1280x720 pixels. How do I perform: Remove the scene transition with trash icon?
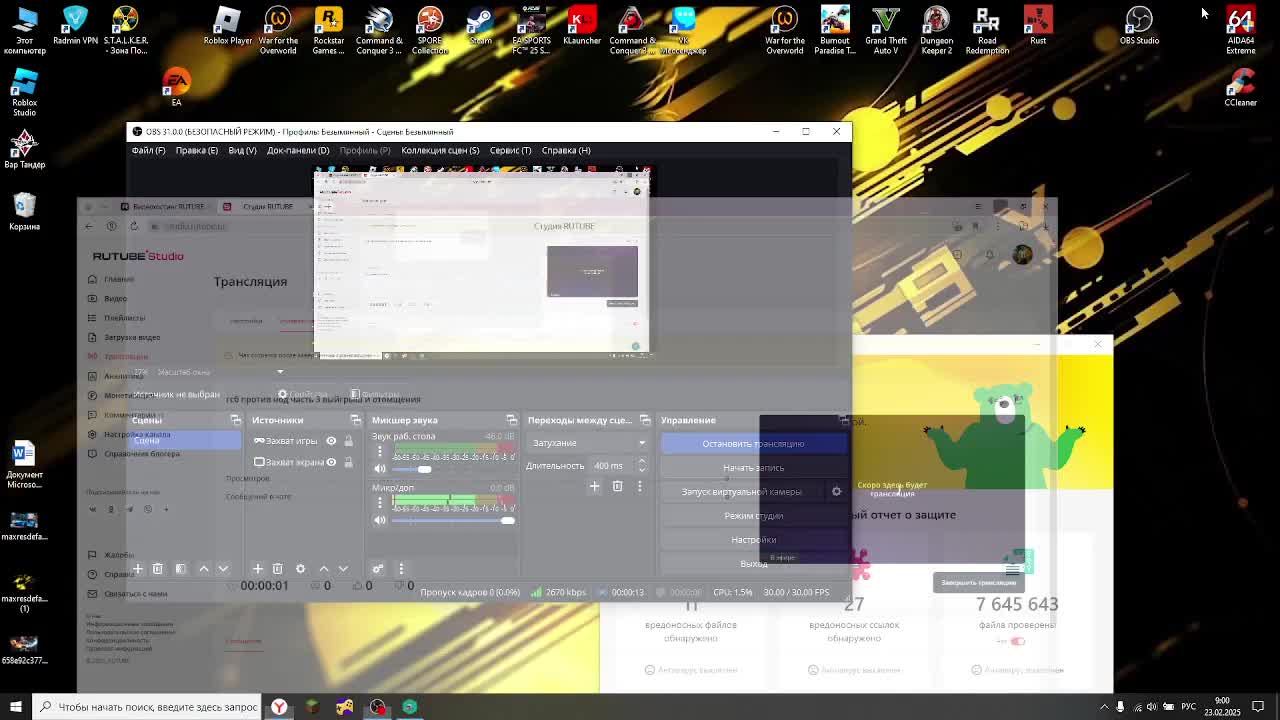[617, 486]
